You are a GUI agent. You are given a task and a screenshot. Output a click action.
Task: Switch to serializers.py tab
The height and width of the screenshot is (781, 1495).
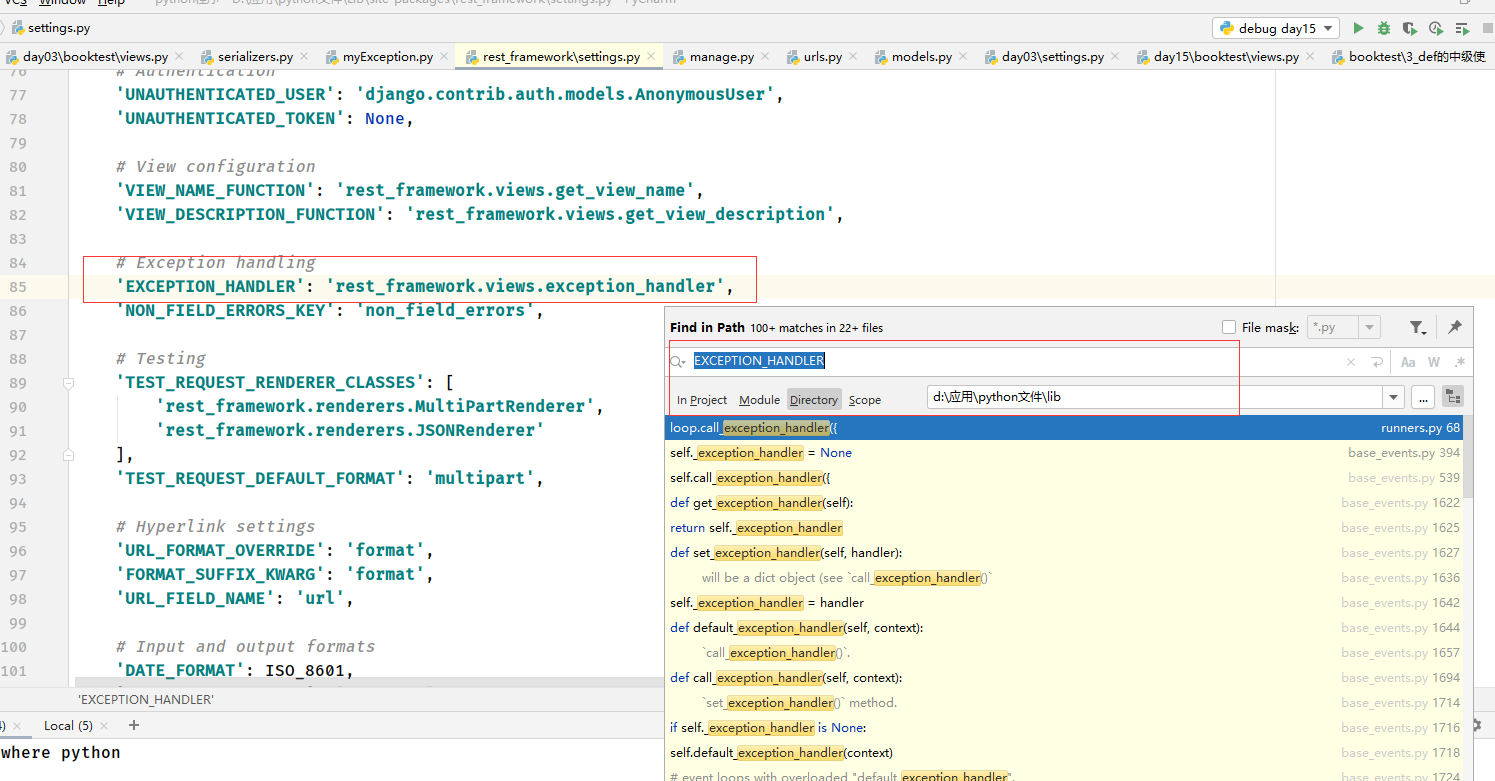click(x=257, y=57)
